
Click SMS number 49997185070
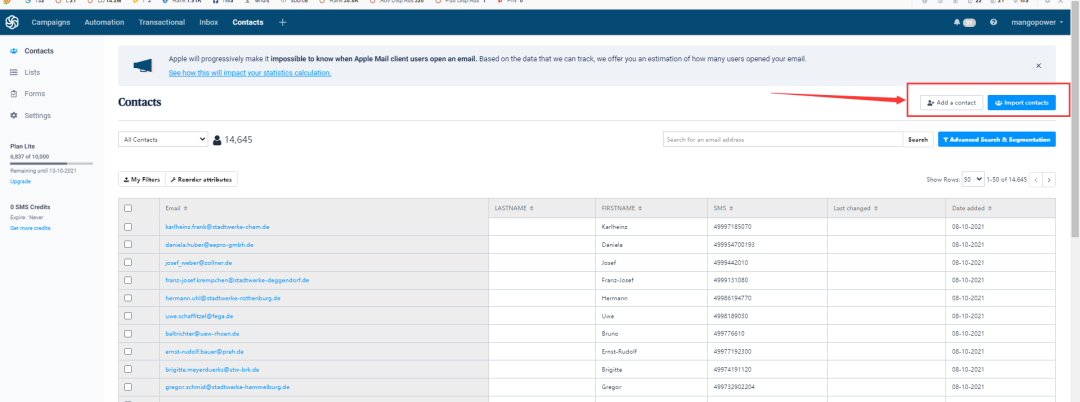coord(734,226)
